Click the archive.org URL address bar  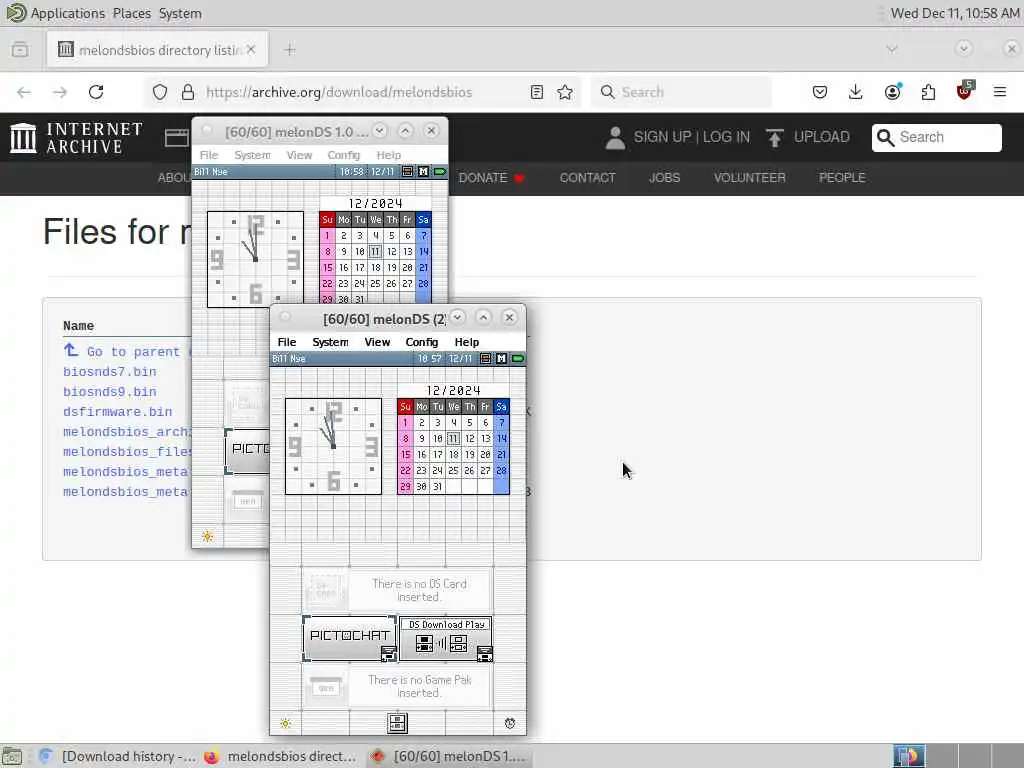point(339,92)
